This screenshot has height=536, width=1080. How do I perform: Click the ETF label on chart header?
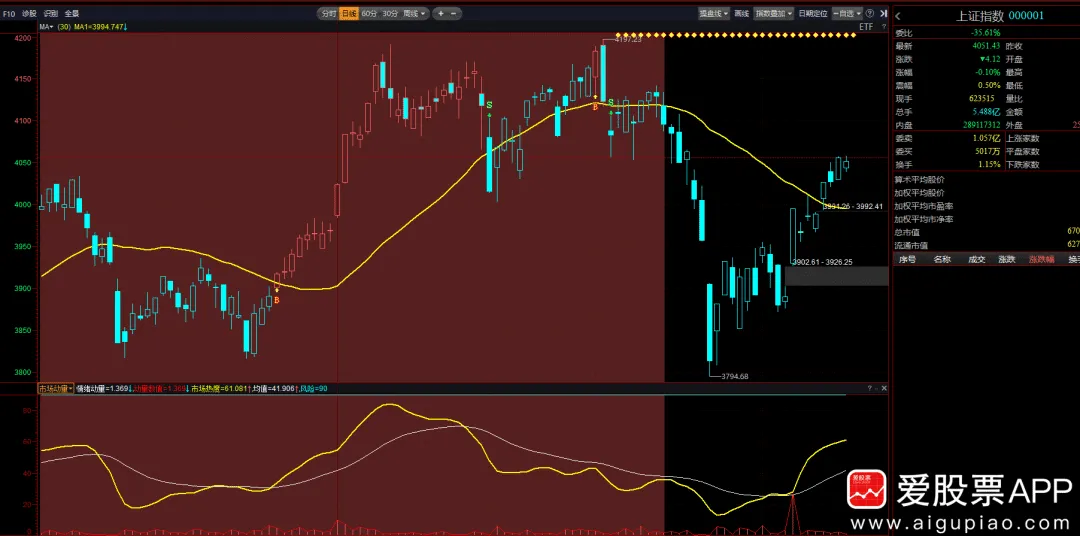[x=866, y=26]
